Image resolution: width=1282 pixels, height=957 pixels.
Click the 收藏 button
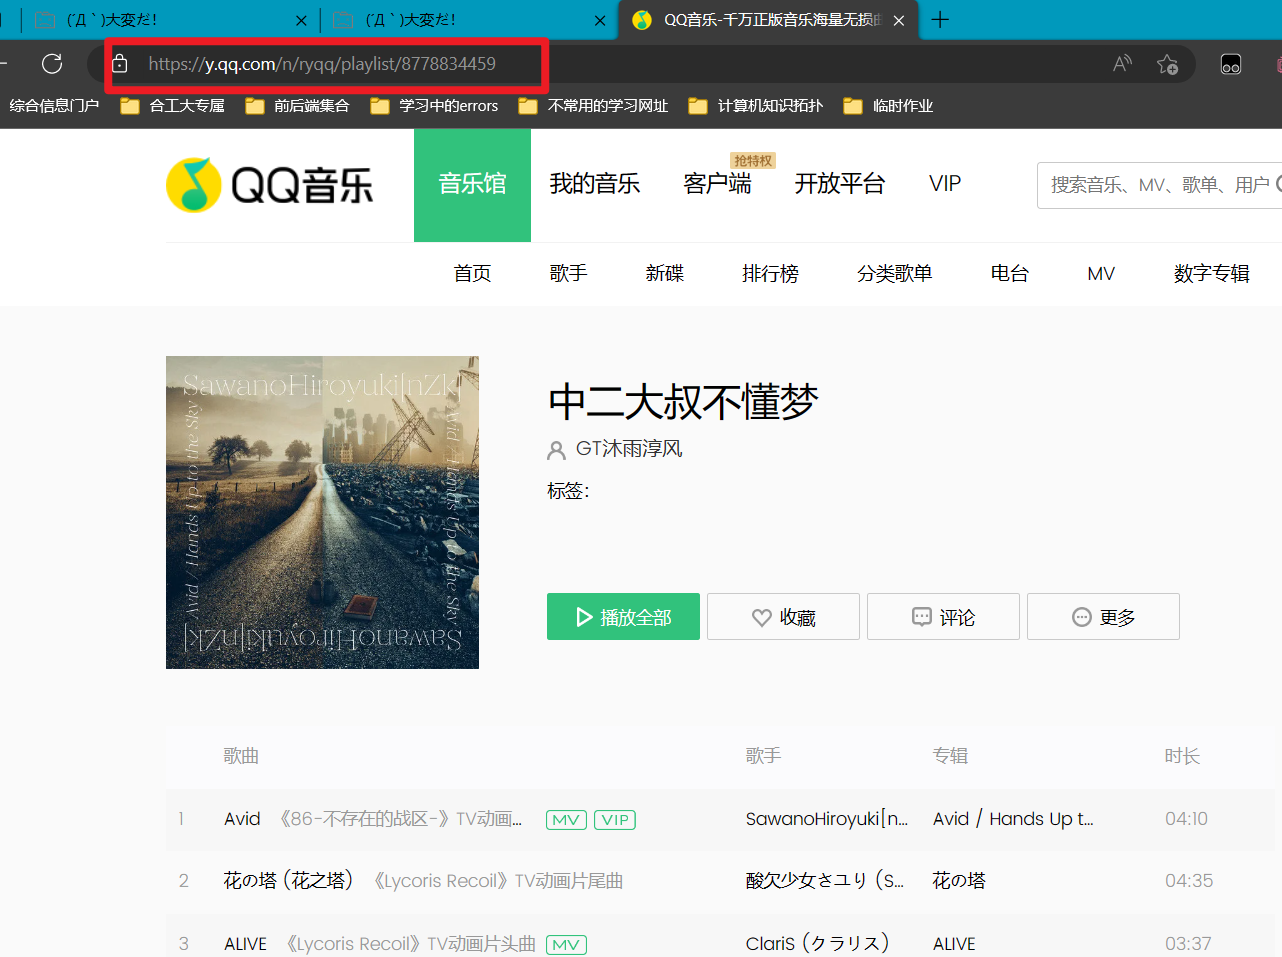click(783, 617)
